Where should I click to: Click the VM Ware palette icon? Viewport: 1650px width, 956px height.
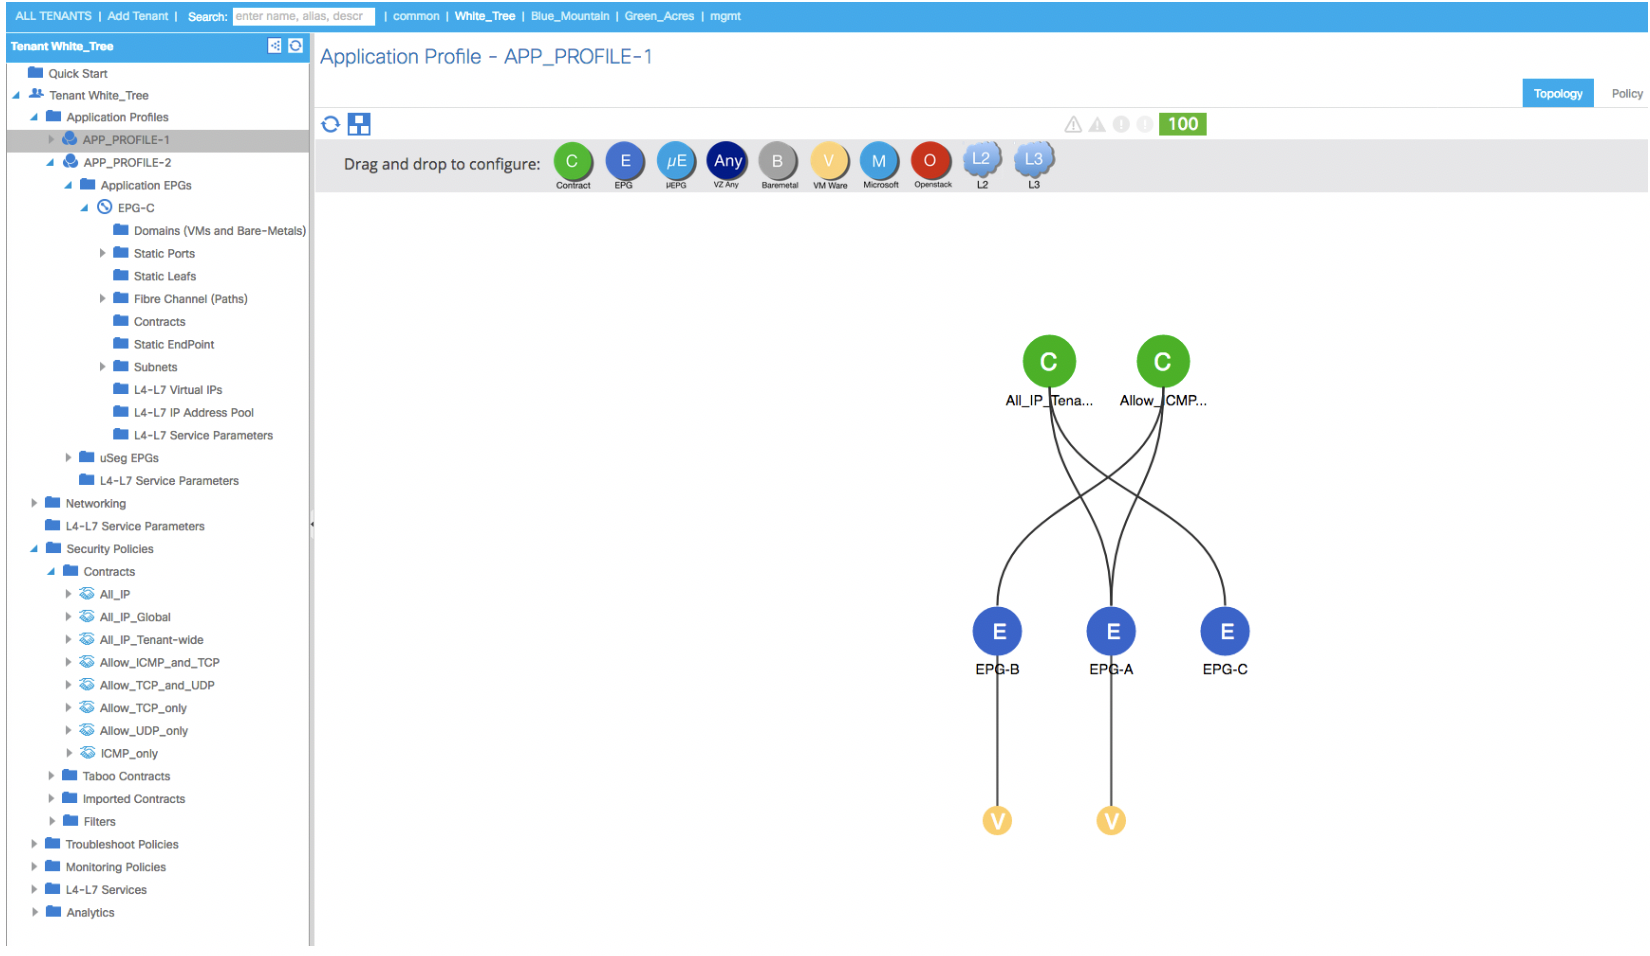point(829,161)
